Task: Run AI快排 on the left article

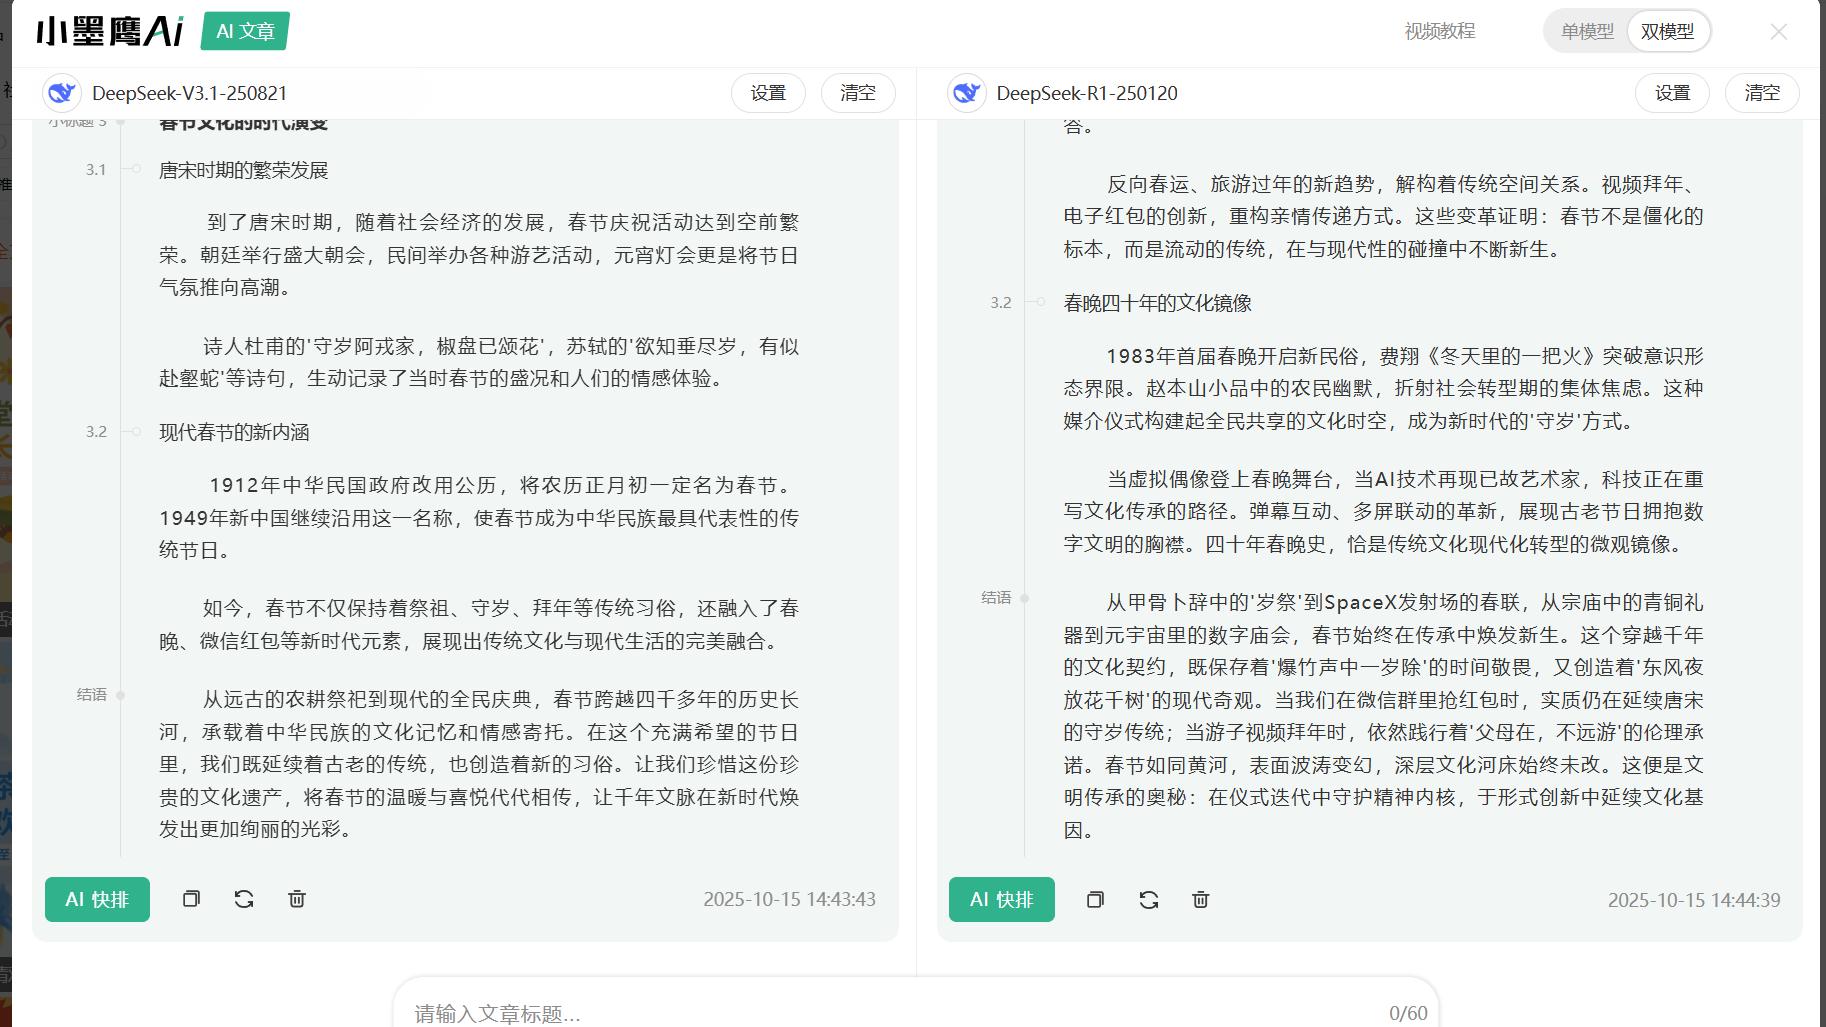Action: click(97, 899)
